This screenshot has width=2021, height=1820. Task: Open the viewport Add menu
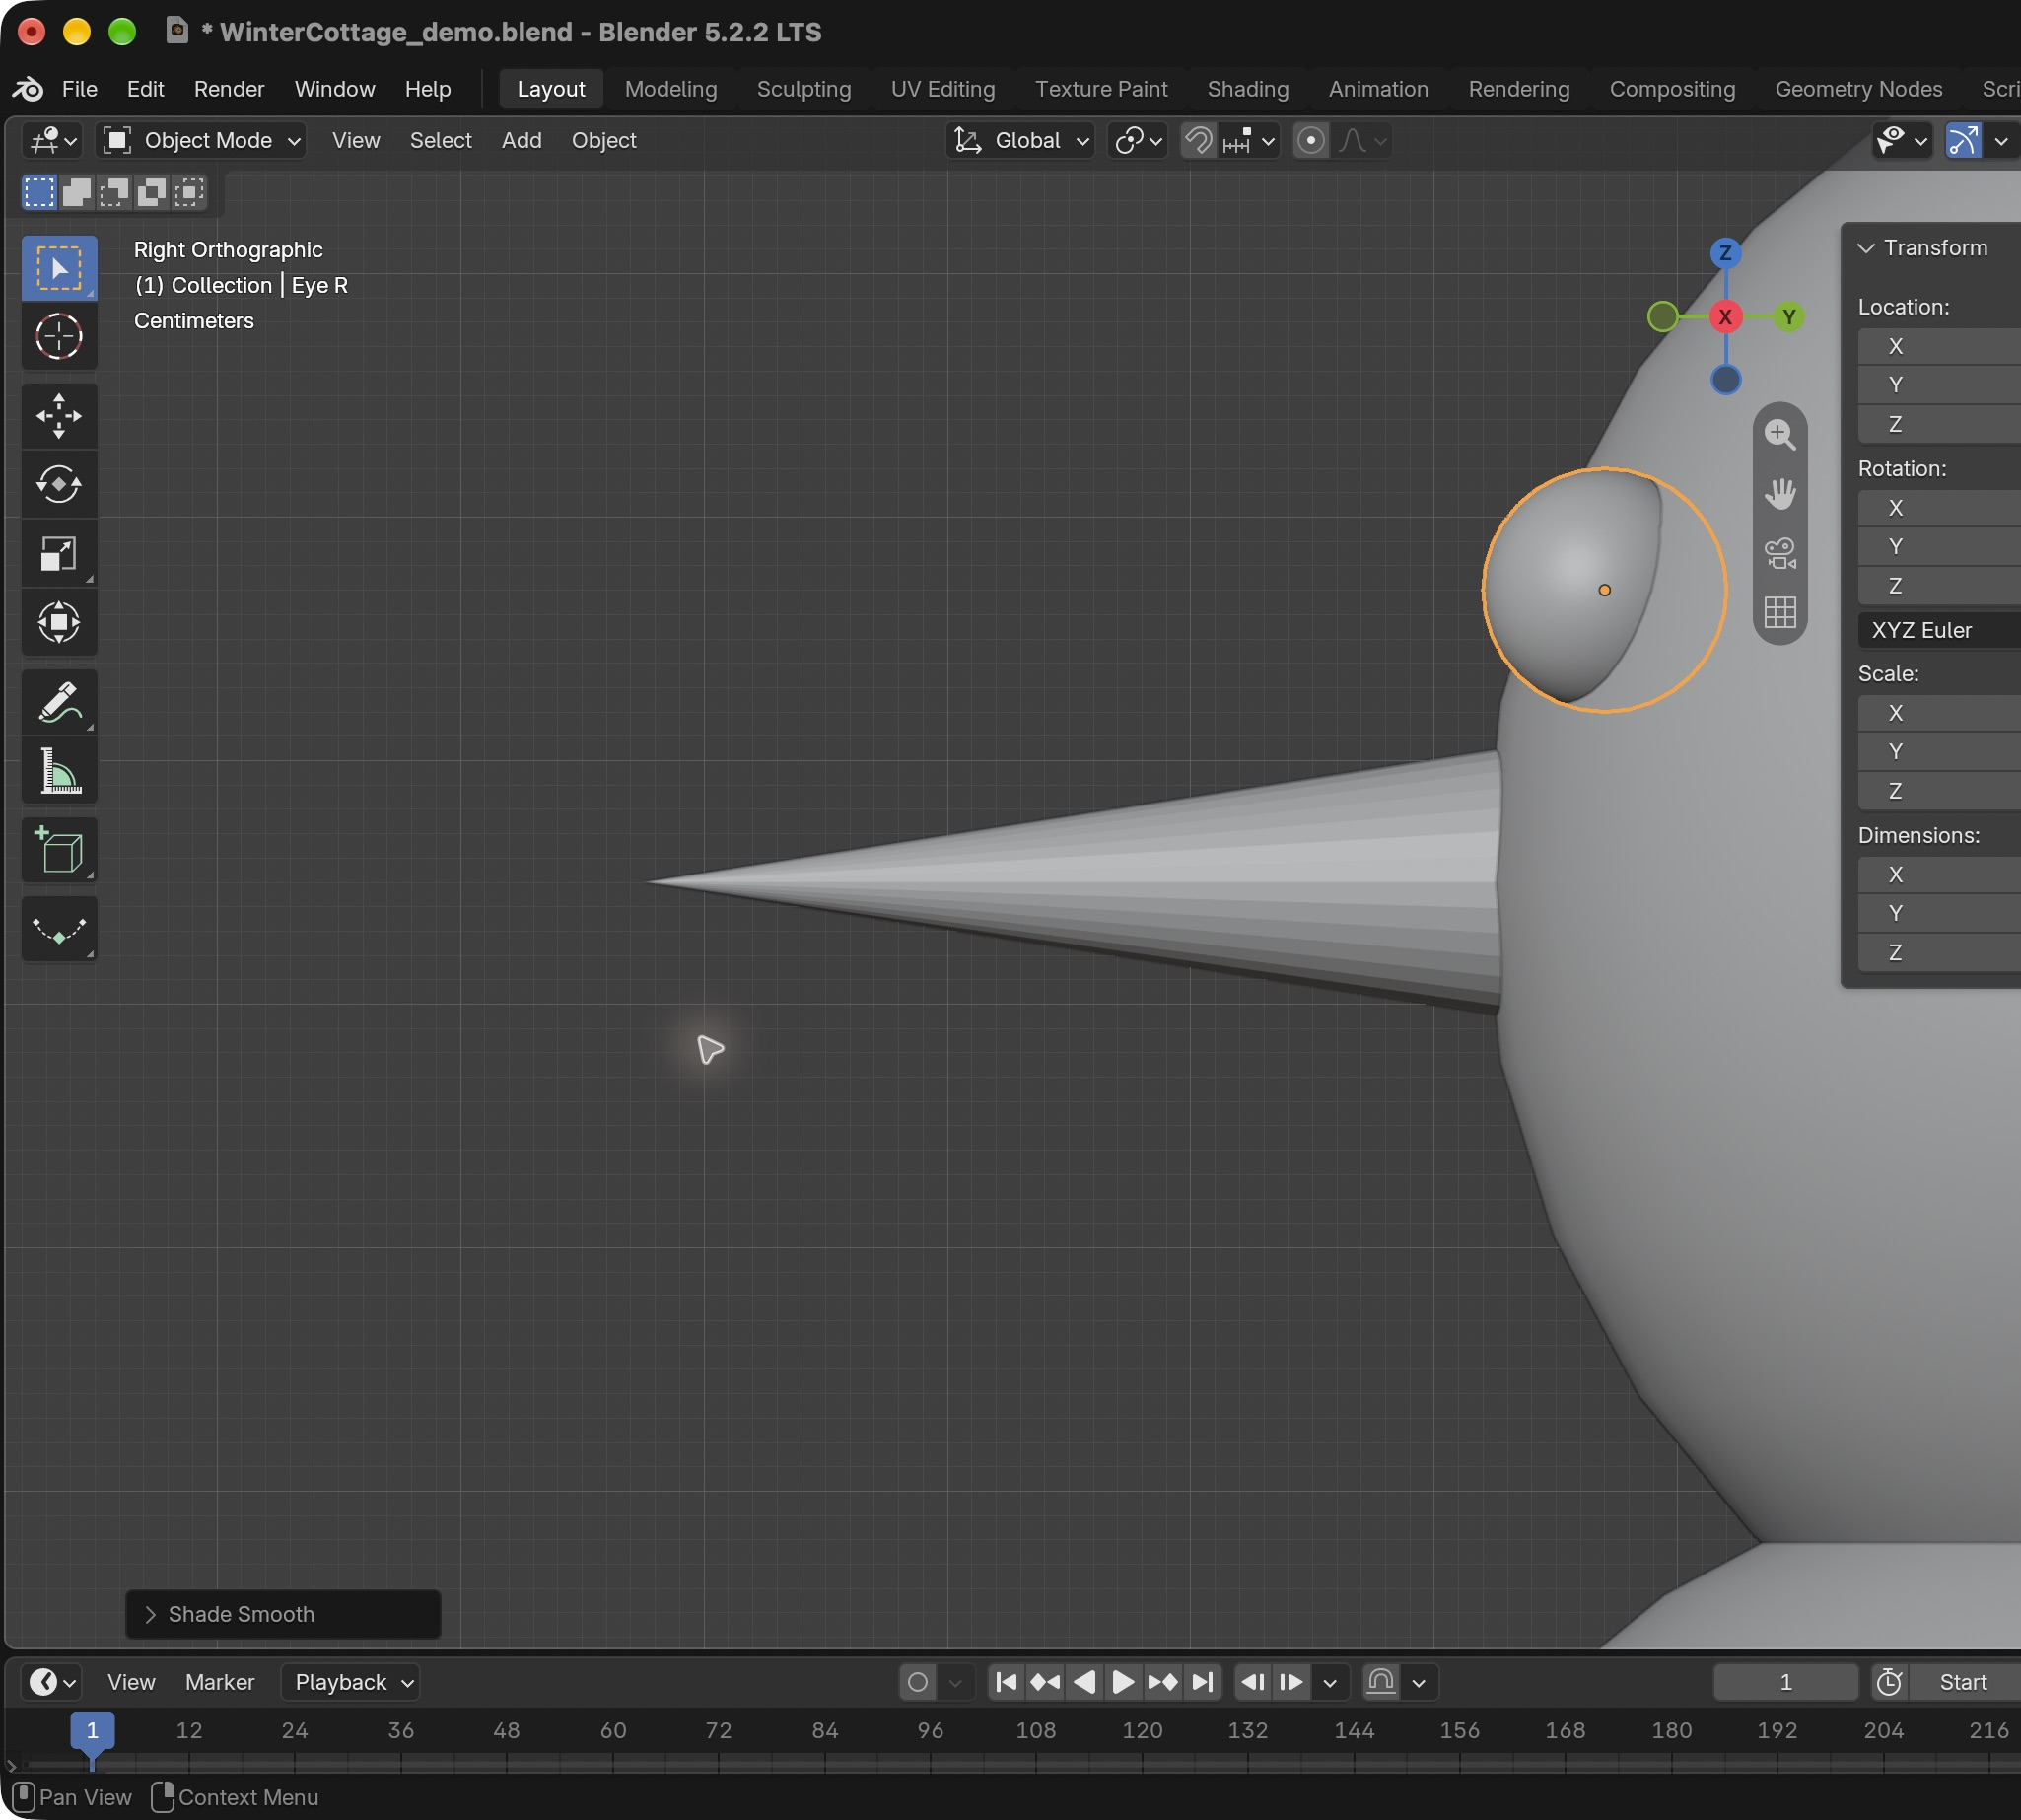click(x=521, y=140)
